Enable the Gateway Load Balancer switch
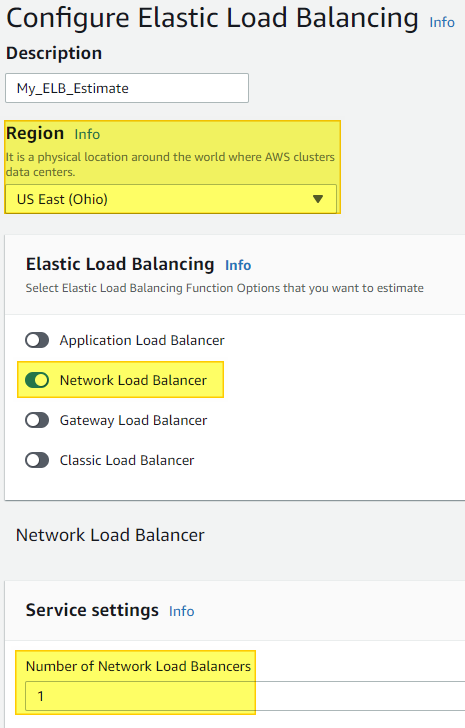Image resolution: width=465 pixels, height=728 pixels. [37, 420]
